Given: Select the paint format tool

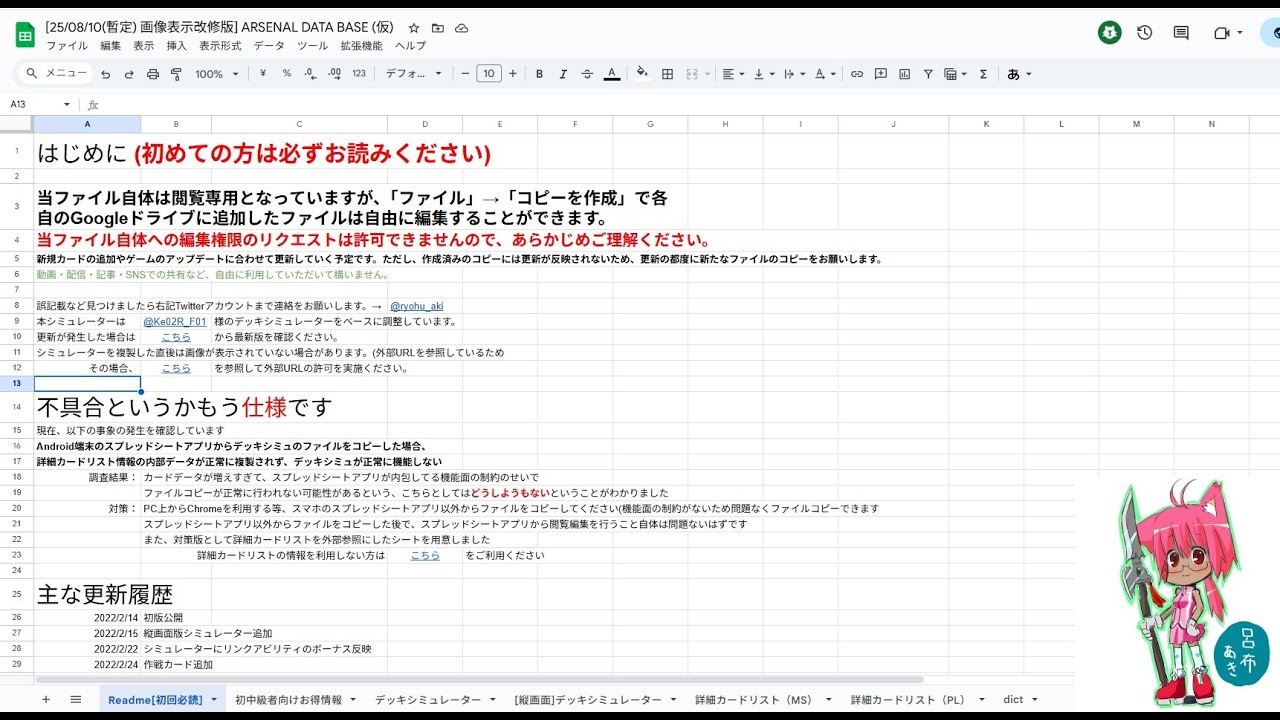Looking at the screenshot, I should tap(177, 74).
